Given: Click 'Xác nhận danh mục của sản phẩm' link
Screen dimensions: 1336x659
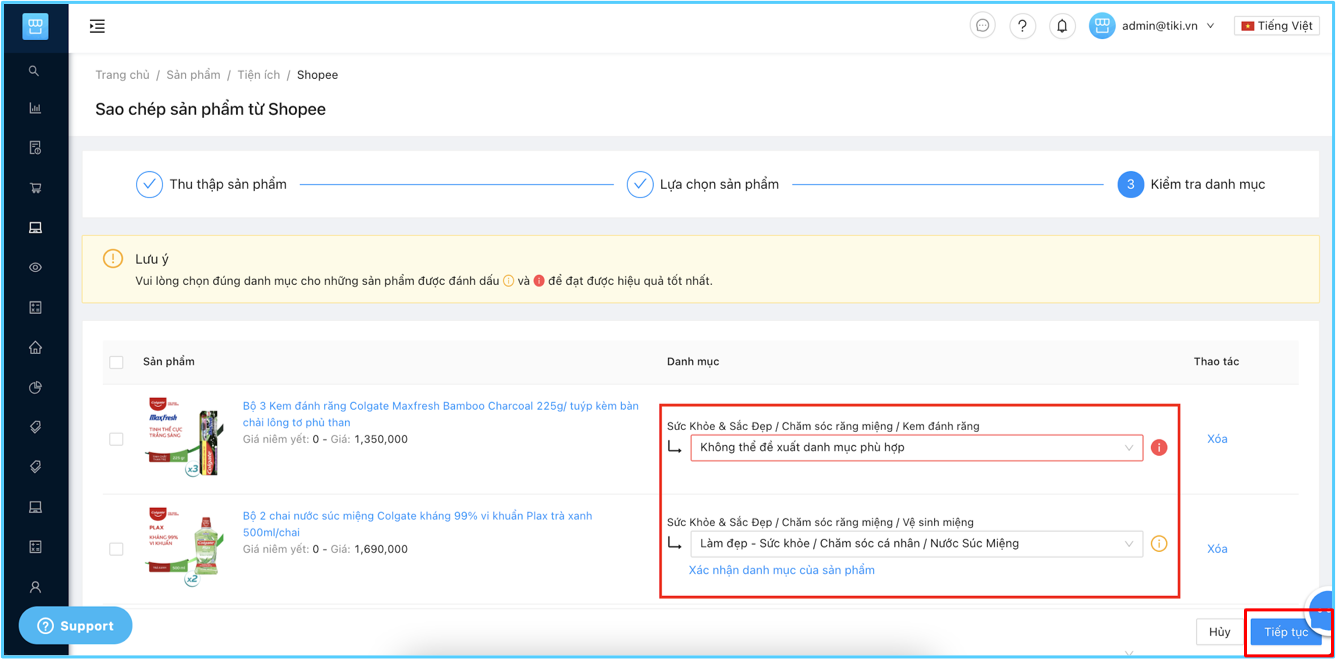Looking at the screenshot, I should tap(782, 570).
